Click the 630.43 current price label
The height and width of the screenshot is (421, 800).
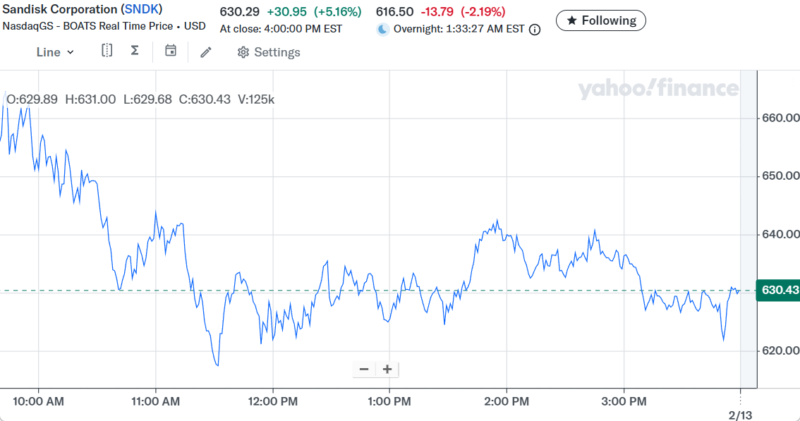point(778,290)
